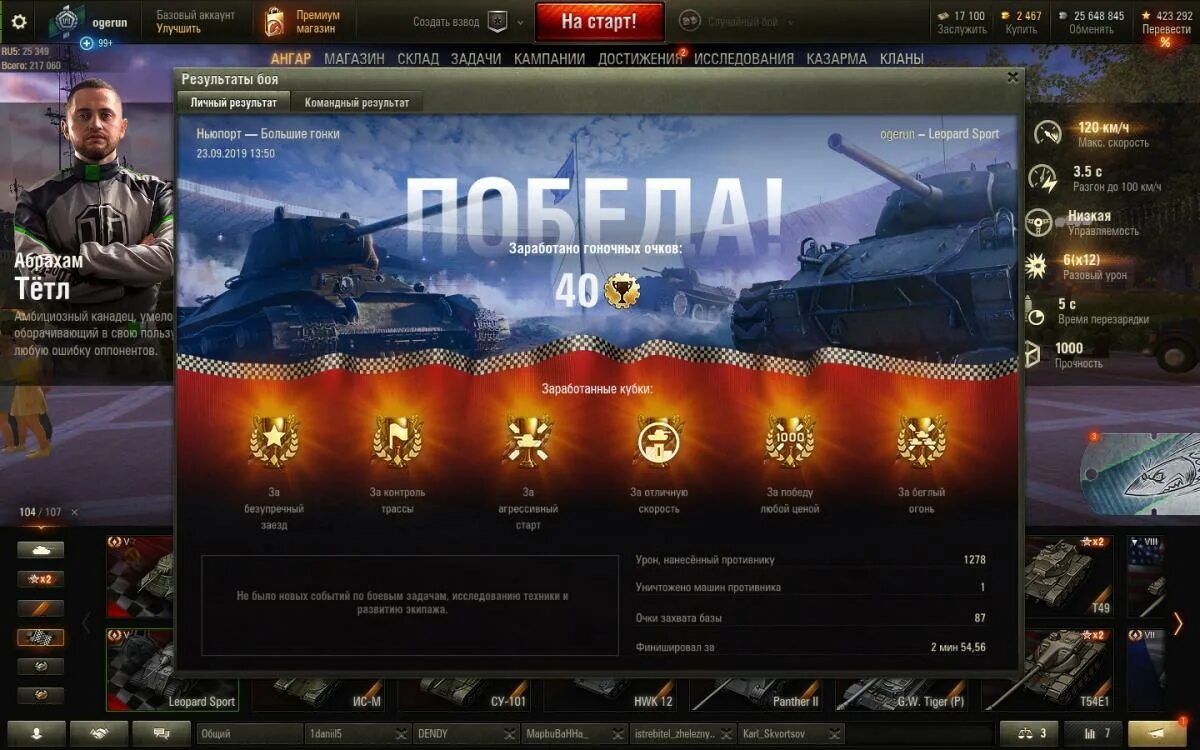Switch to the Командный результат tab
Image resolution: width=1200 pixels, height=750 pixels.
click(x=357, y=102)
